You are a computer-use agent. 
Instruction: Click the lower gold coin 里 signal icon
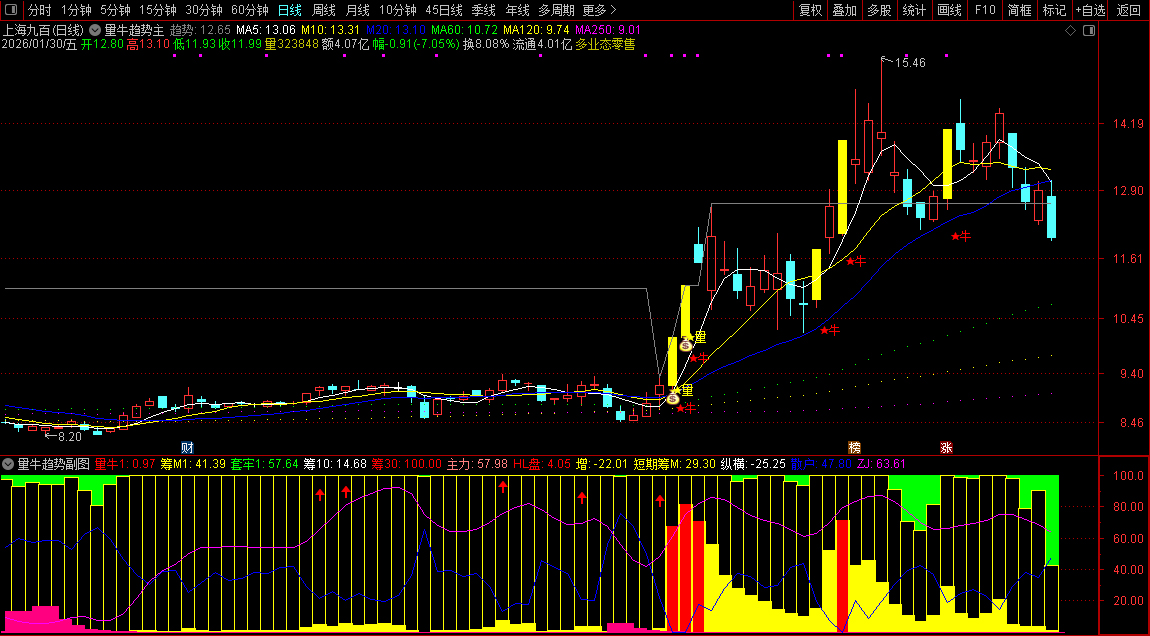pos(673,398)
